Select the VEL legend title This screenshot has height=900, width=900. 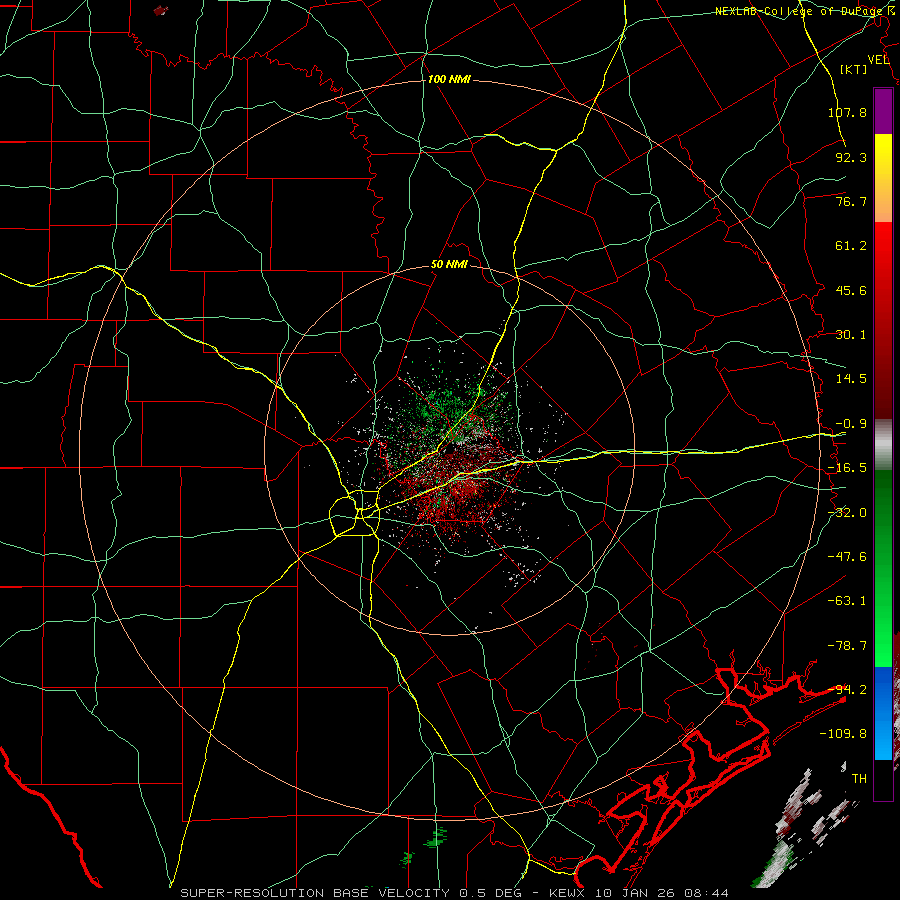(878, 60)
